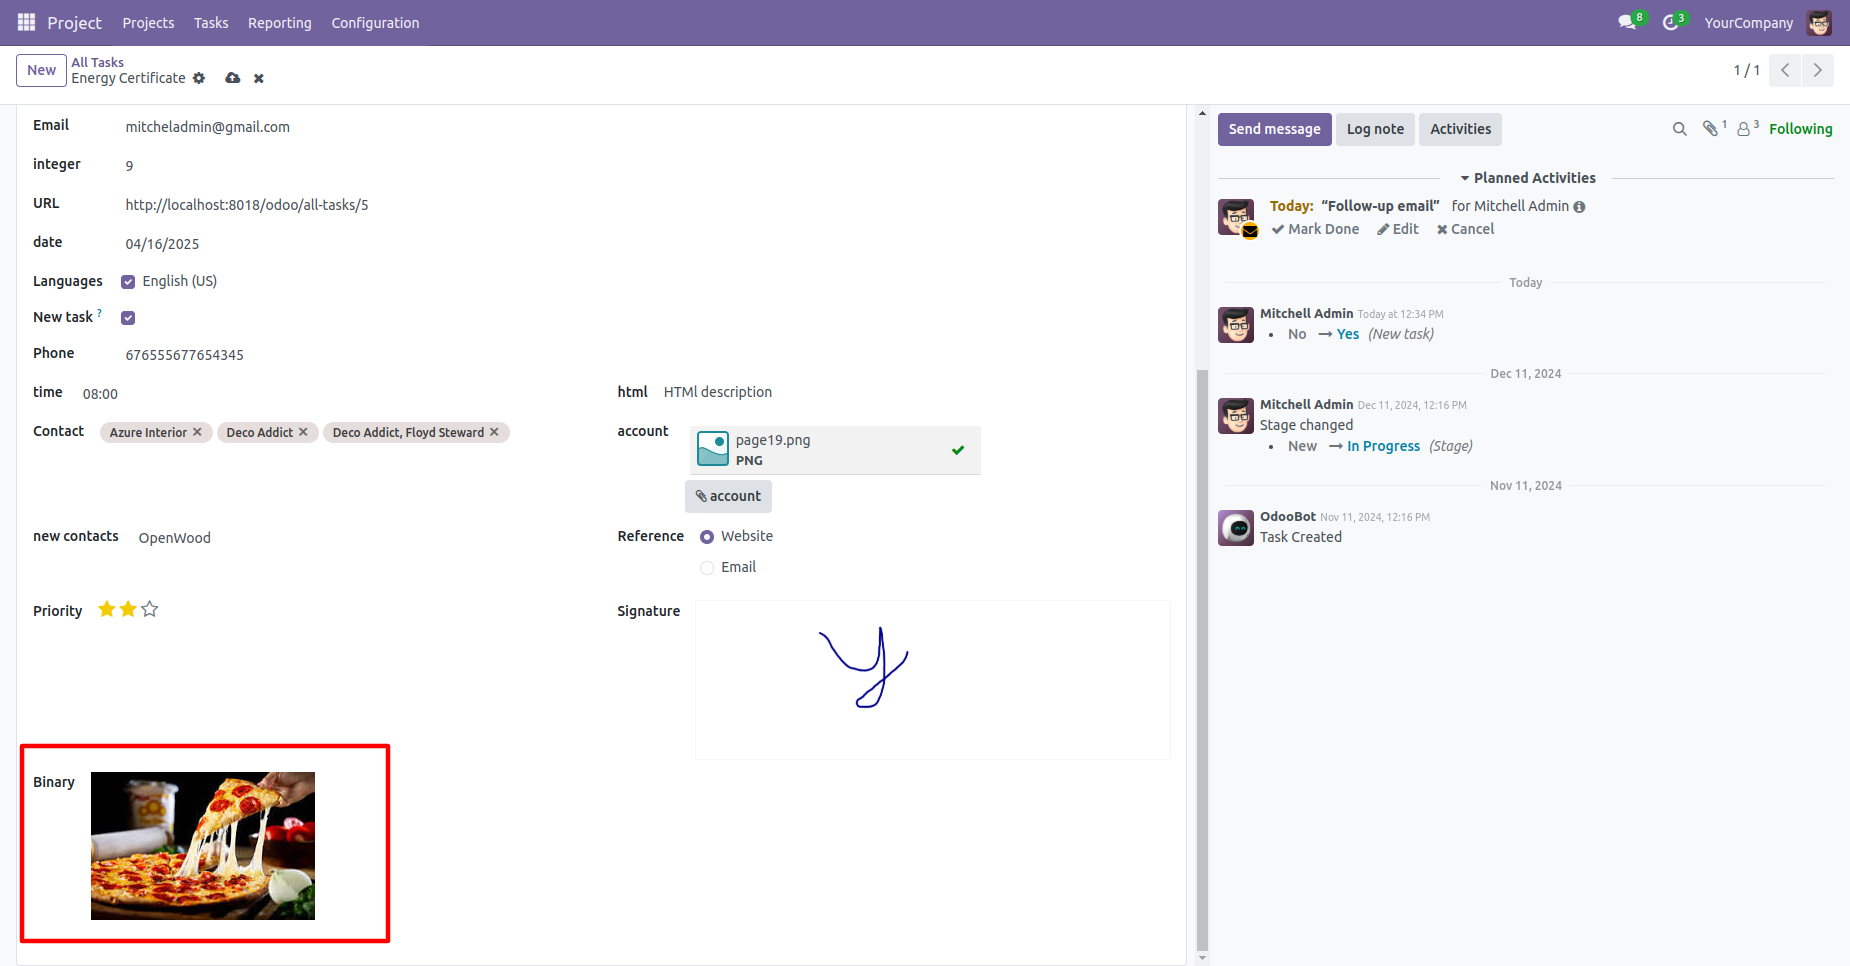
Task: Discard changes with the X icon
Action: (x=259, y=78)
